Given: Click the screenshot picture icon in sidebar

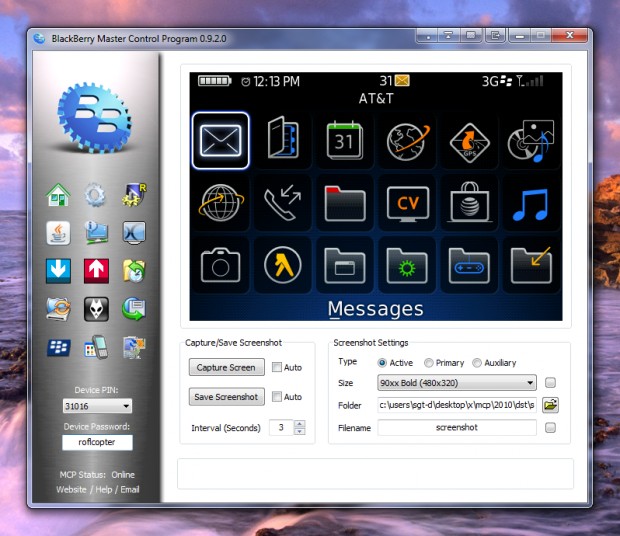Looking at the screenshot, I should [x=134, y=347].
